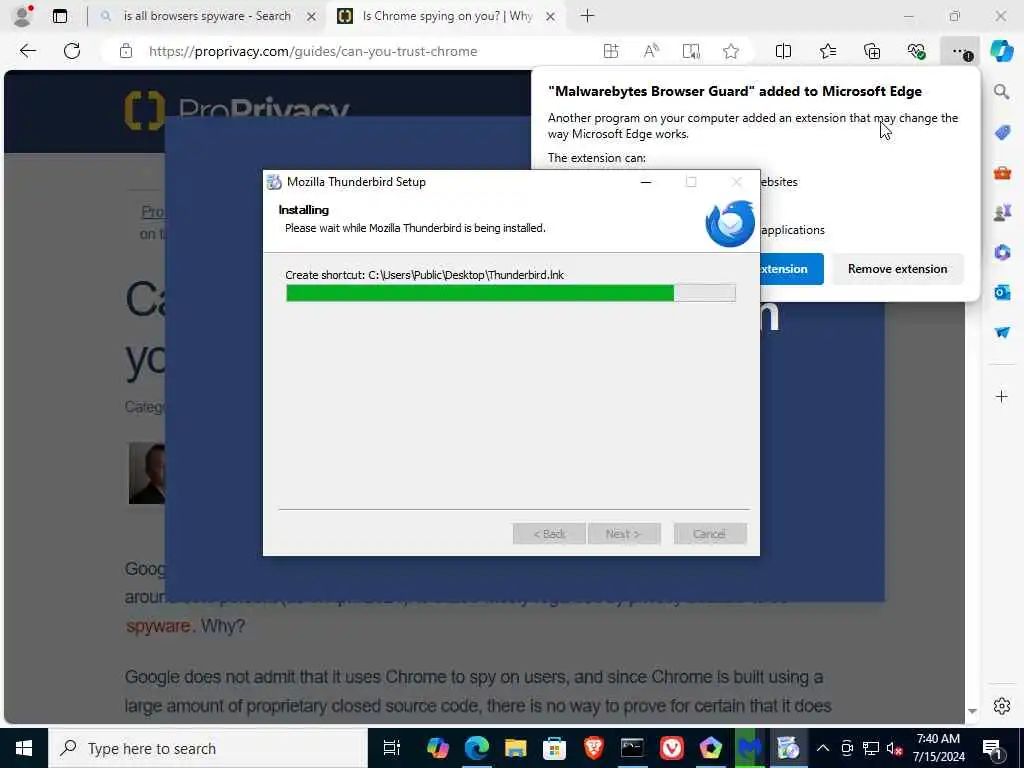The image size is (1024, 768).
Task: Open the sidebar paper plane Drop icon
Action: [1002, 332]
